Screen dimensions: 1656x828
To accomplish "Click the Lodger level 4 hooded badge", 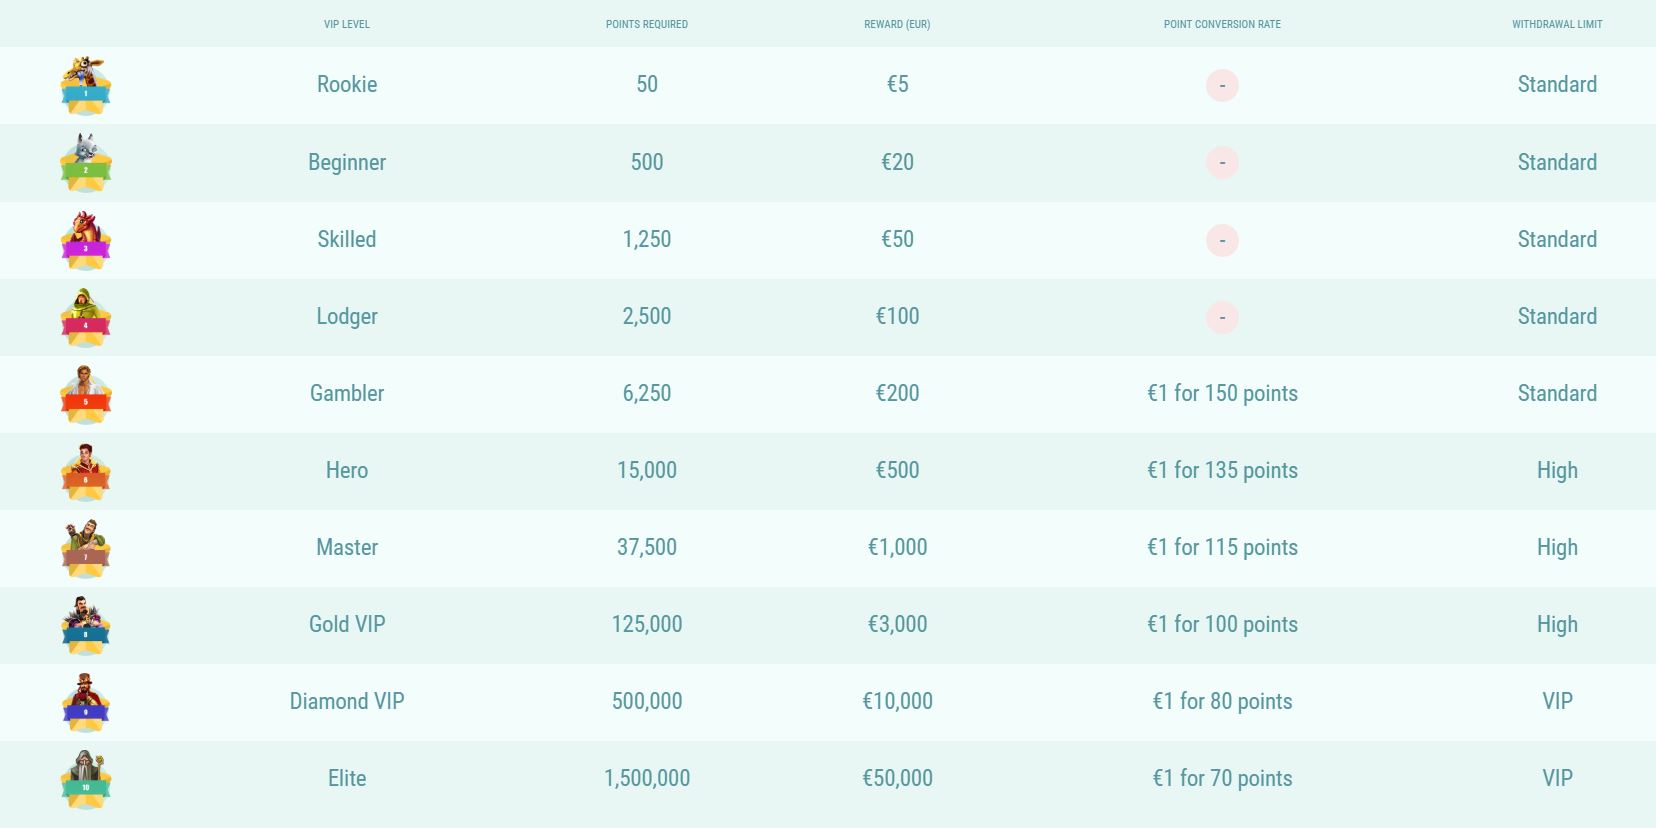I will 85,317.
